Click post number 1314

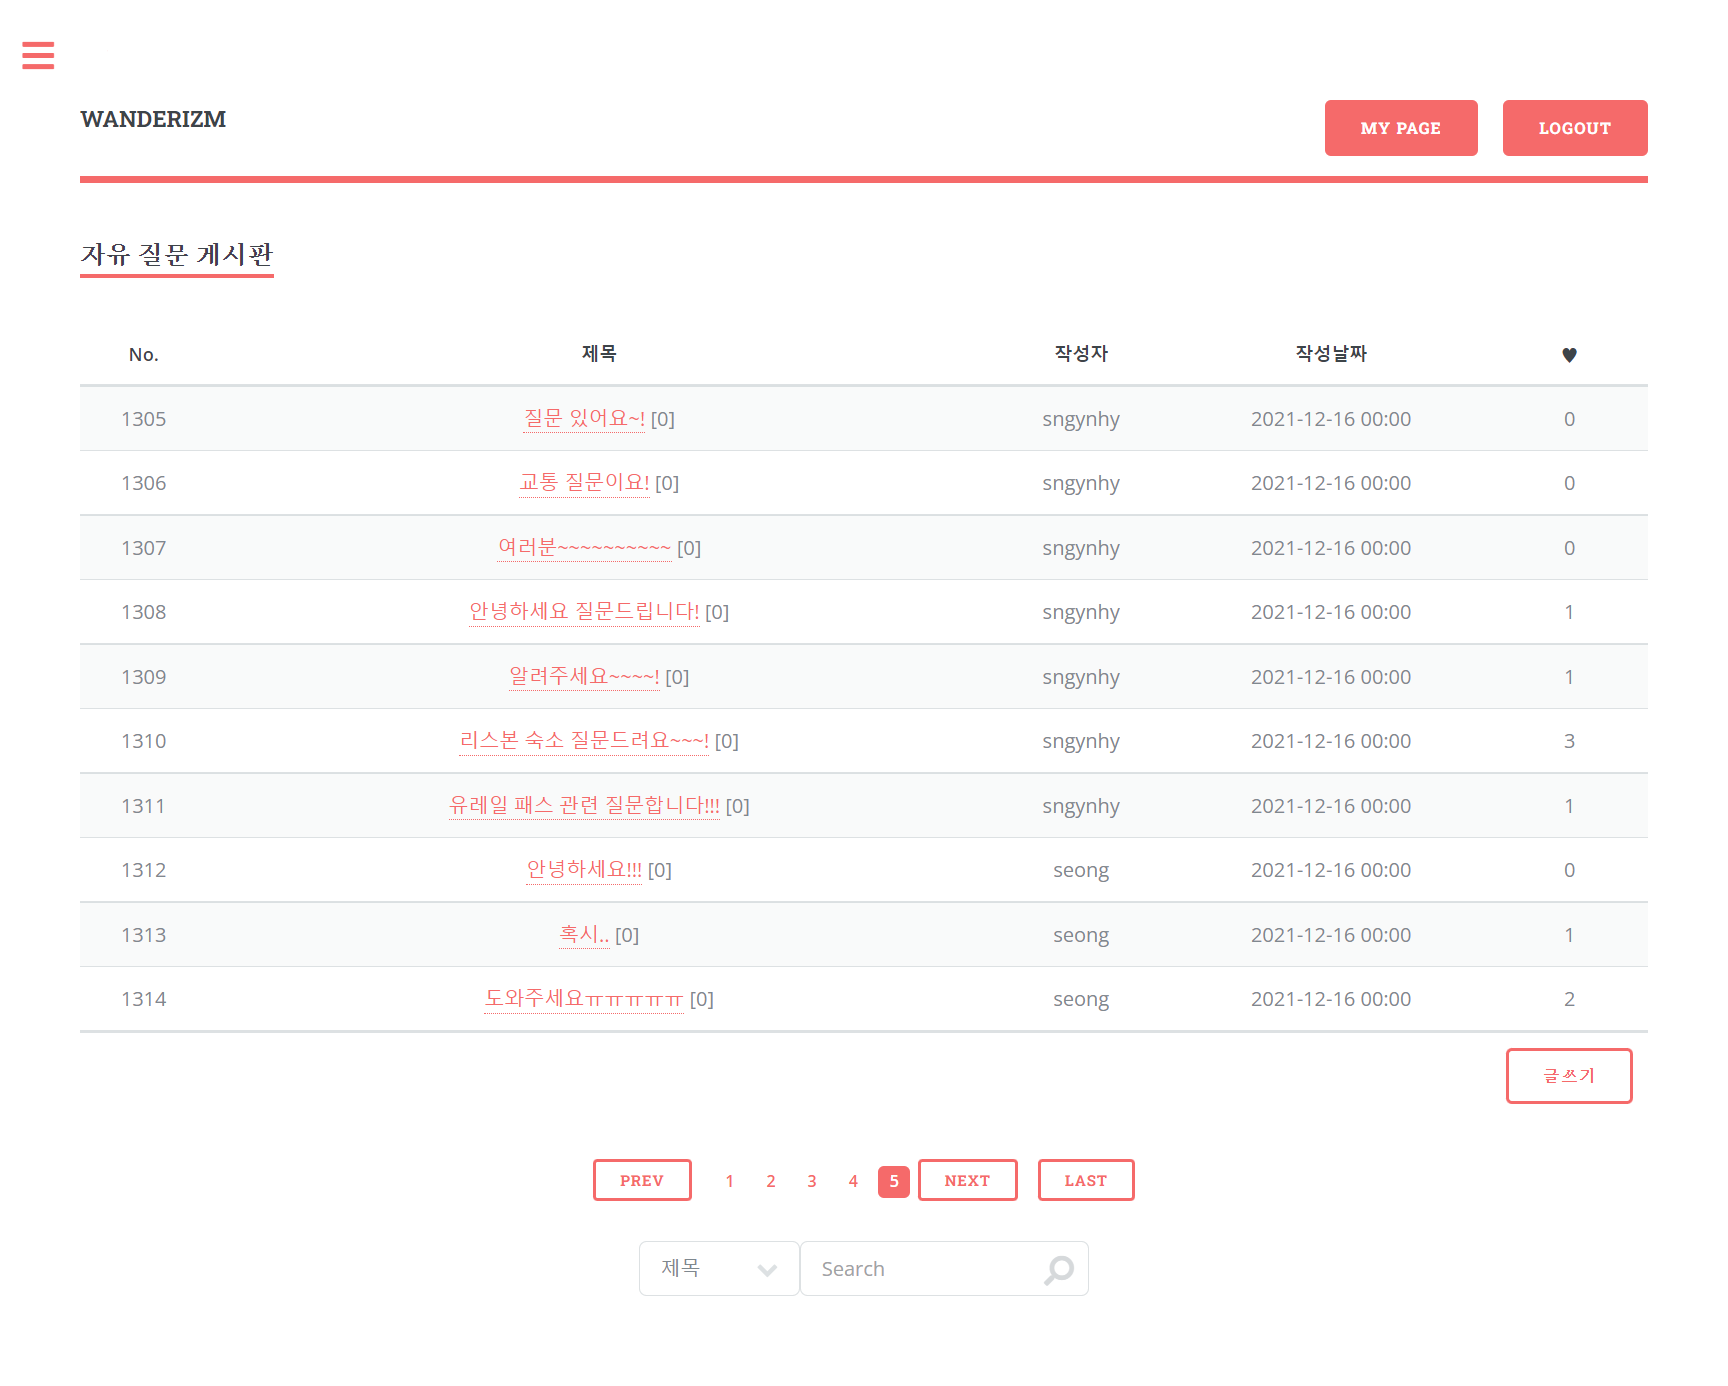144,999
